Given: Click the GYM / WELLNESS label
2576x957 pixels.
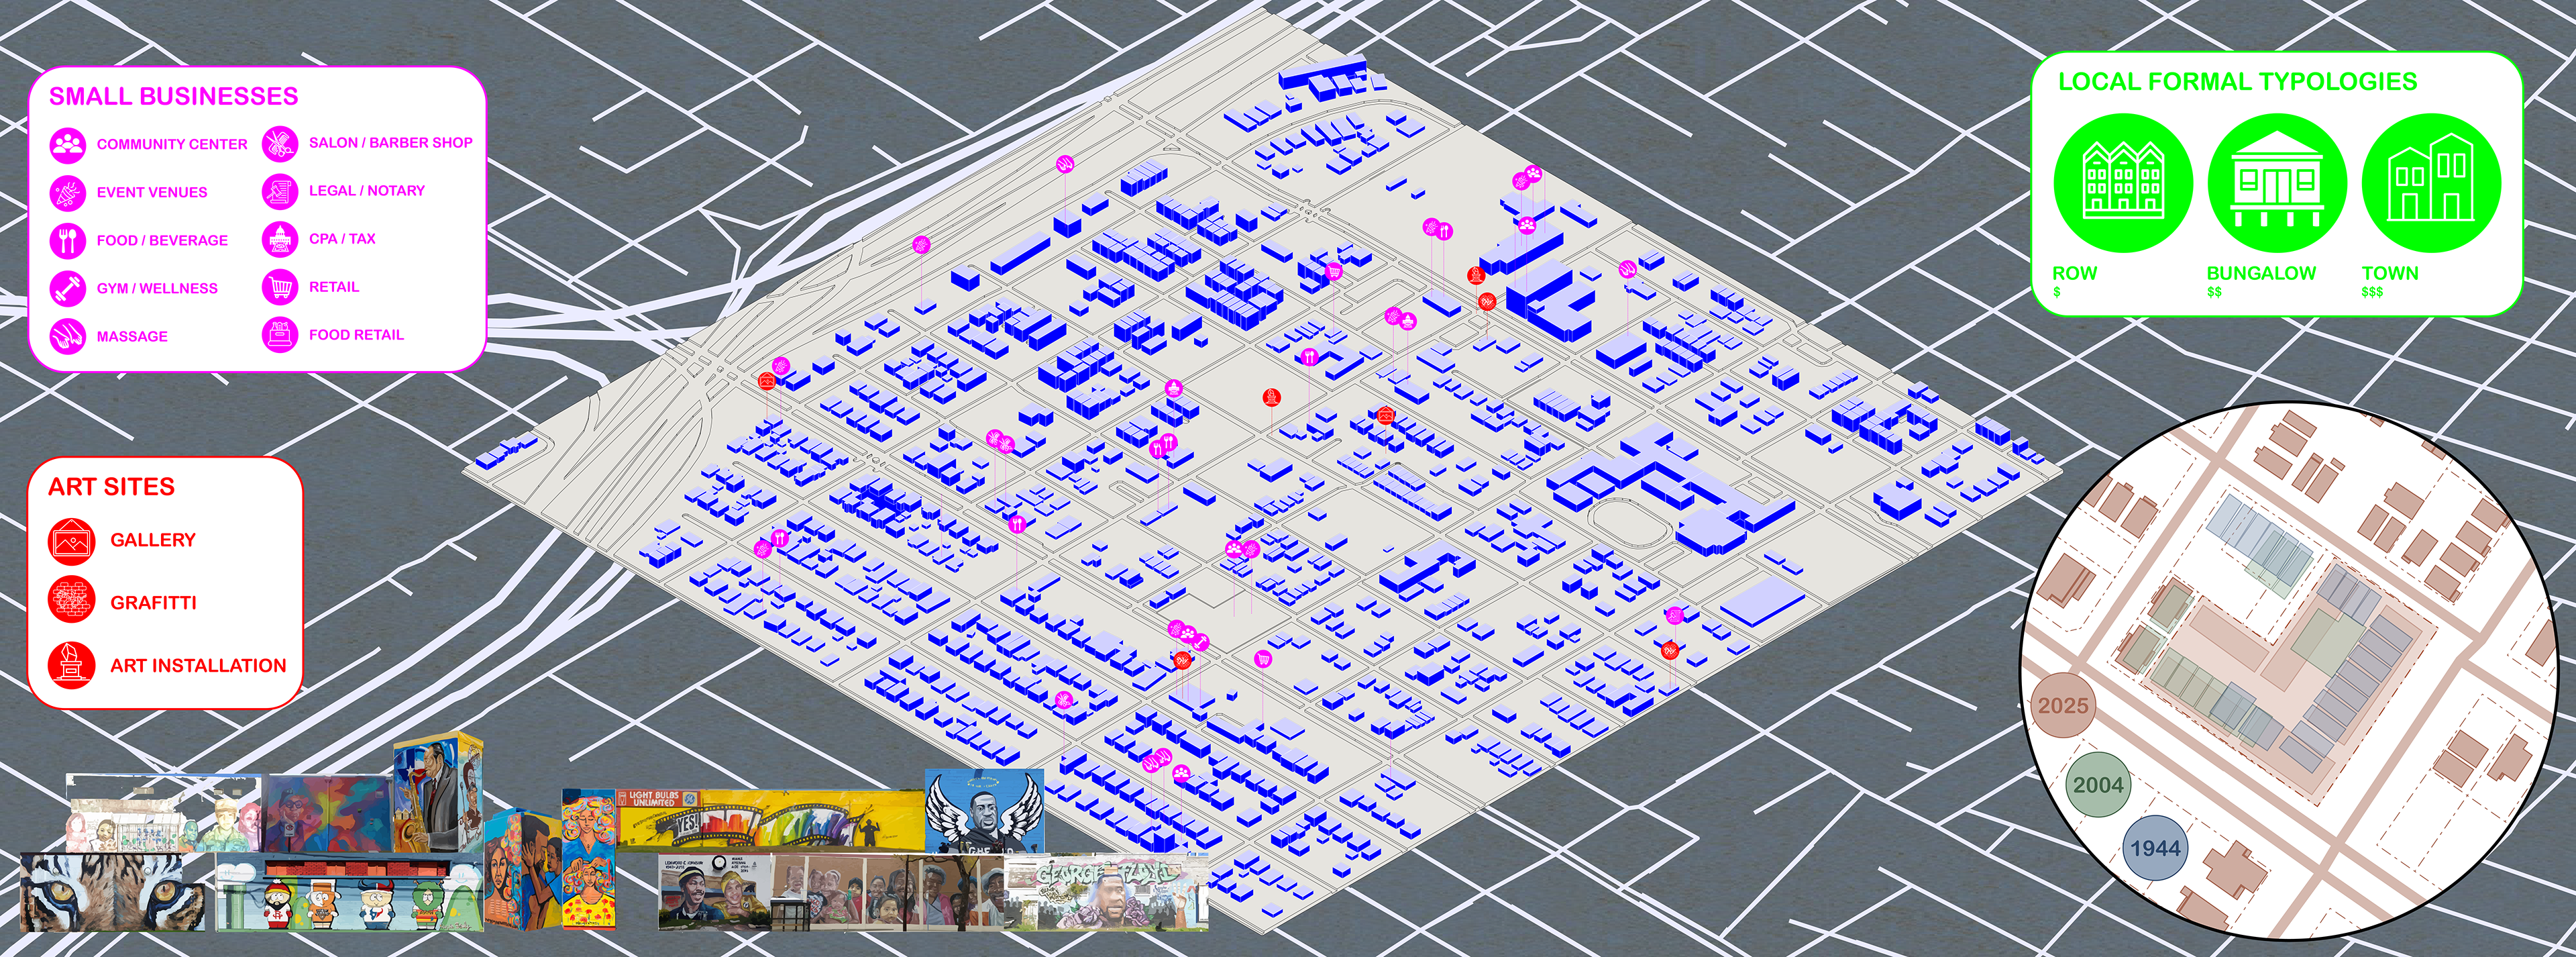Looking at the screenshot, I should 157,288.
